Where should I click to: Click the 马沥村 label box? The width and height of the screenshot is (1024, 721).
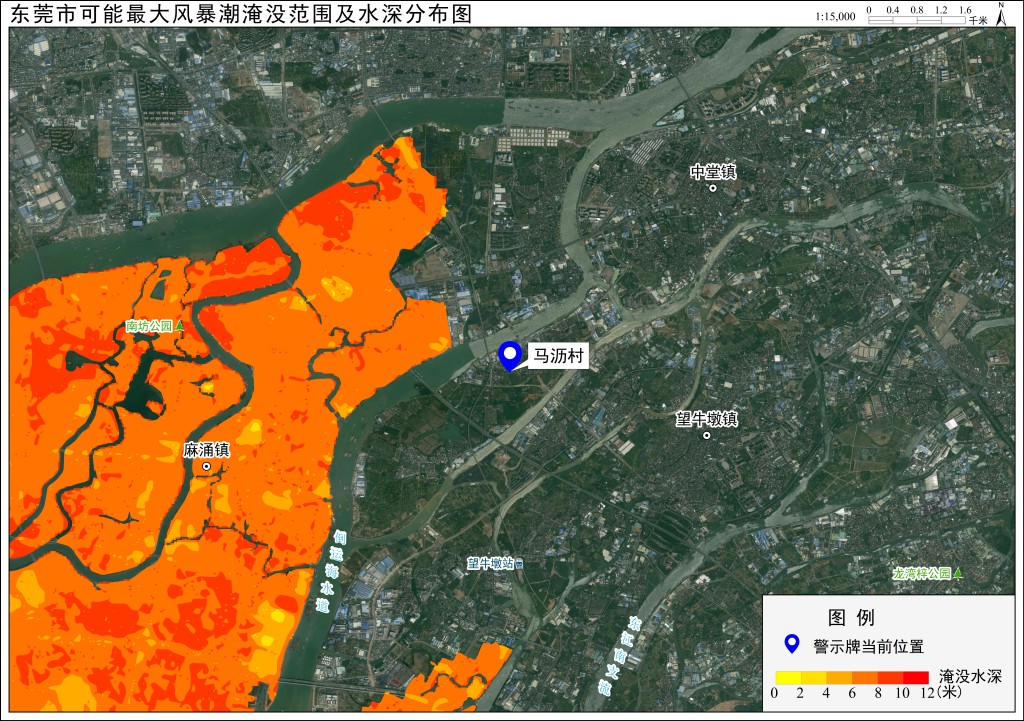tap(558, 356)
